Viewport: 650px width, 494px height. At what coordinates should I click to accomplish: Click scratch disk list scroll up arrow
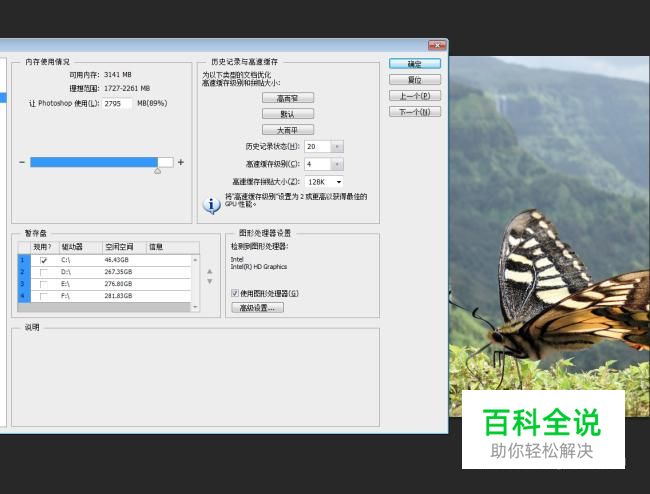[x=195, y=260]
